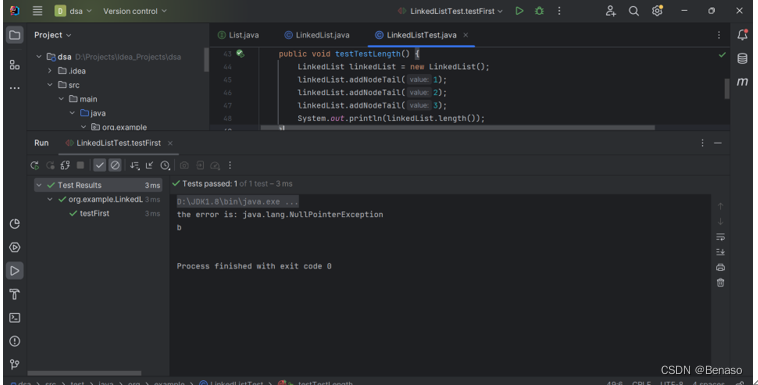Open the Problems tool window
This screenshot has width=758, height=385.
click(x=15, y=341)
